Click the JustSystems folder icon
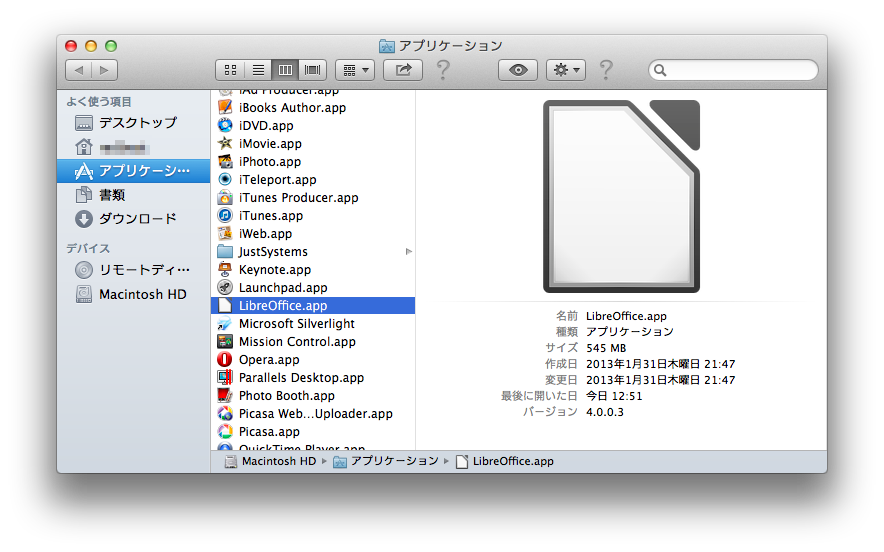Viewport: 884px width, 552px height. tap(225, 251)
